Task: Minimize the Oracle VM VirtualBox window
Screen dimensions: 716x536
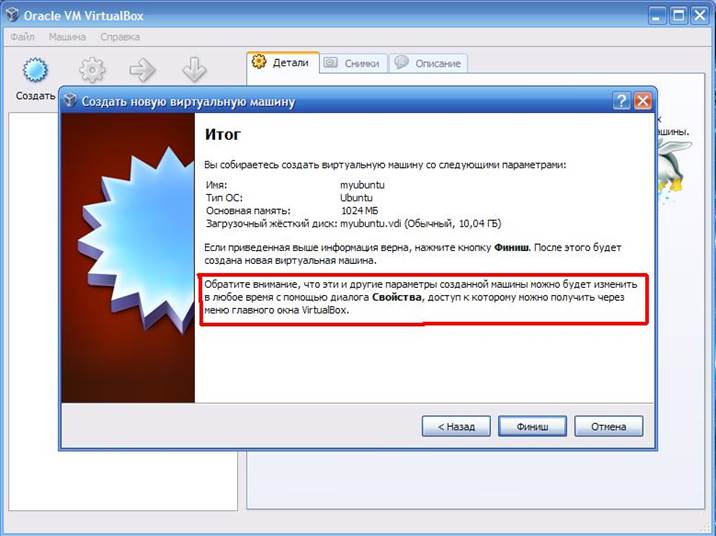Action: (657, 16)
